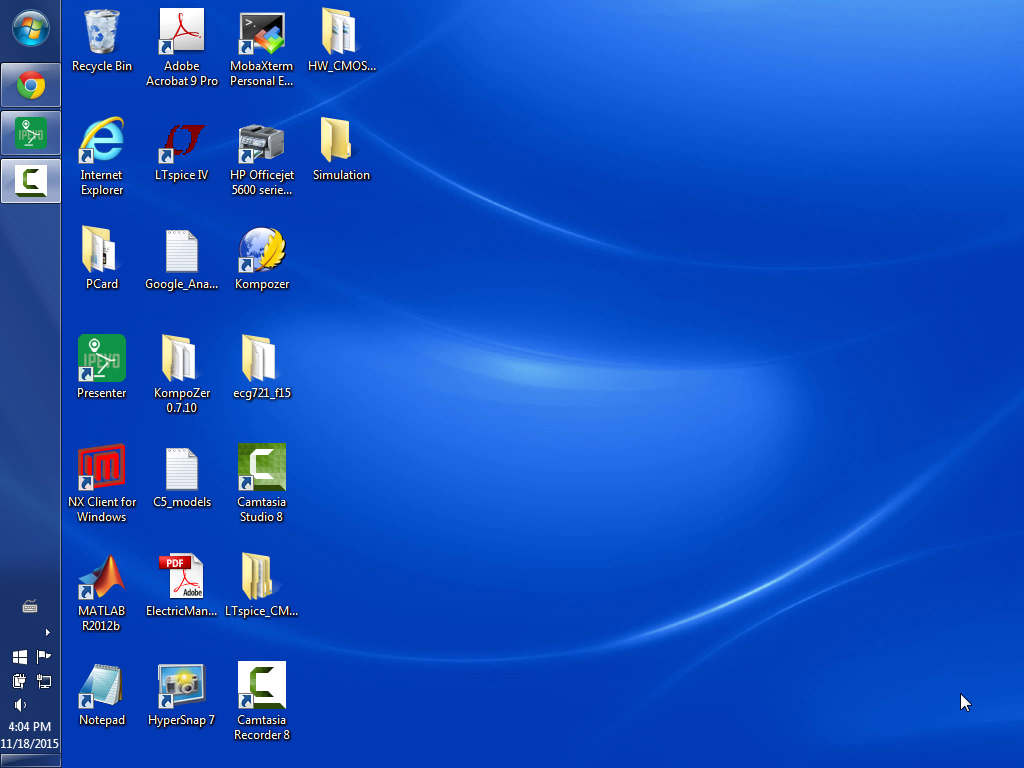Open Google Chrome from the taskbar
The width and height of the screenshot is (1024, 768).
coord(30,86)
